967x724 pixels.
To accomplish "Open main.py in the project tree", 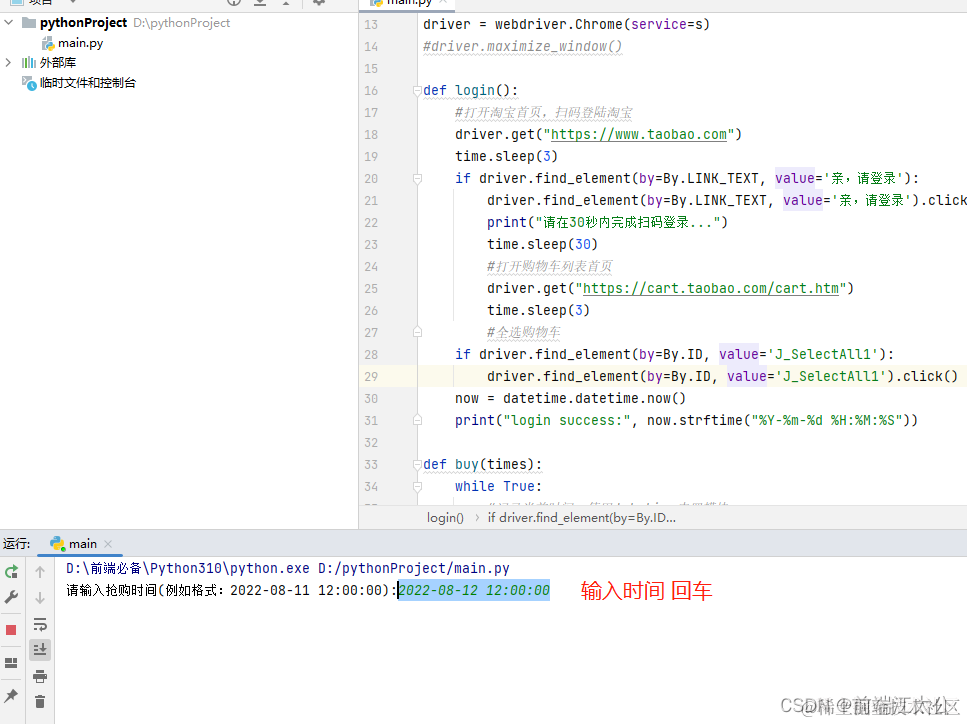I will pyautogui.click(x=80, y=43).
